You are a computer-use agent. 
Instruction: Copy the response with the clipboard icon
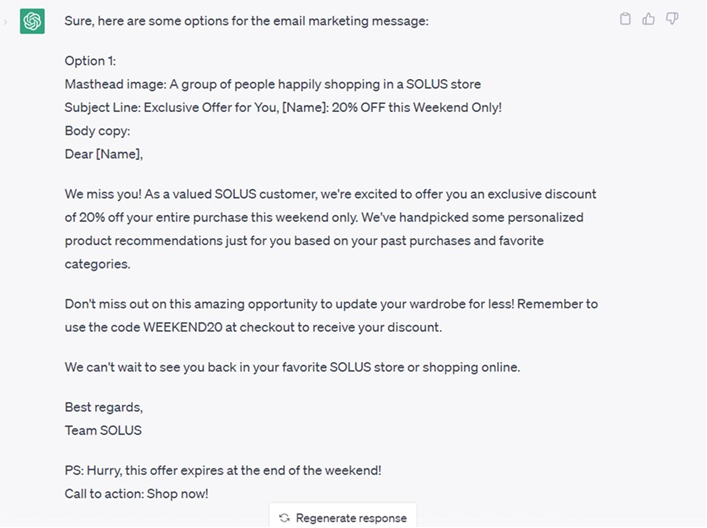[x=625, y=19]
